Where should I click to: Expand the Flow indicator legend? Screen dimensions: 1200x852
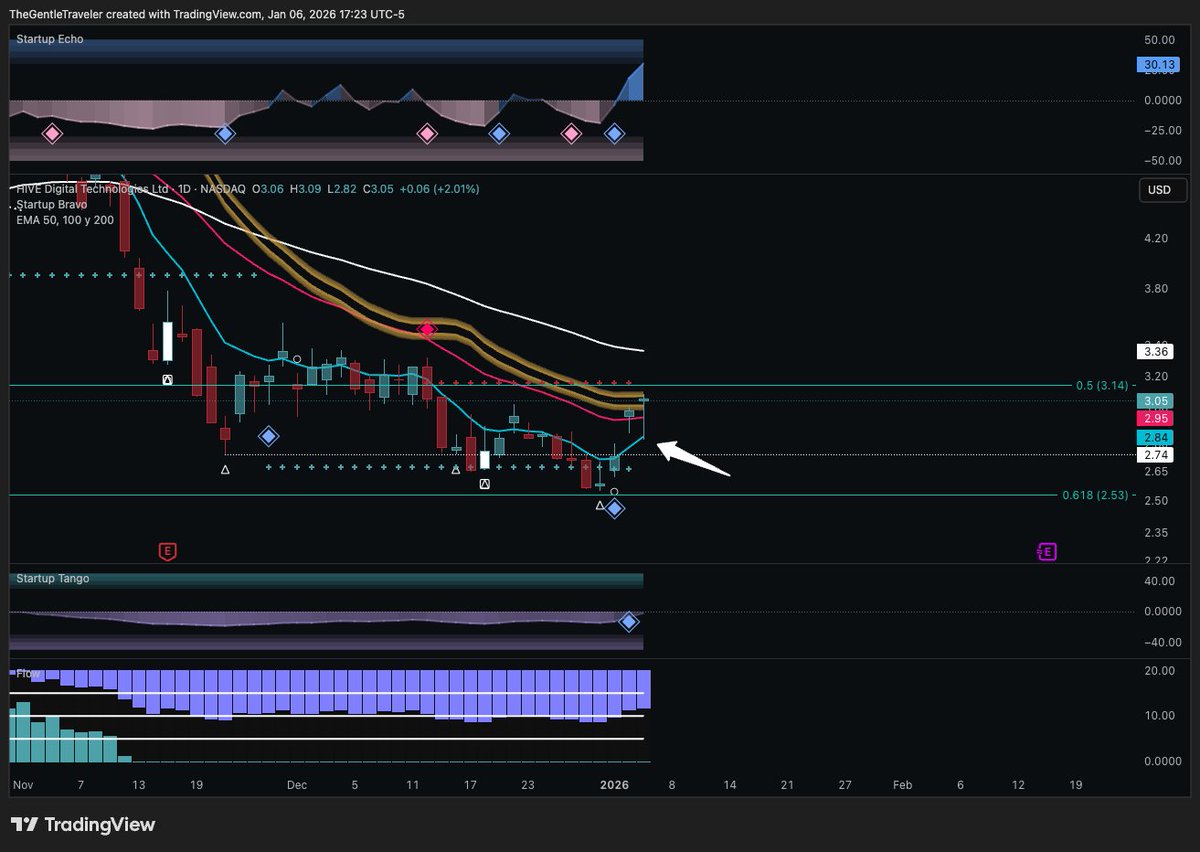[x=29, y=674]
